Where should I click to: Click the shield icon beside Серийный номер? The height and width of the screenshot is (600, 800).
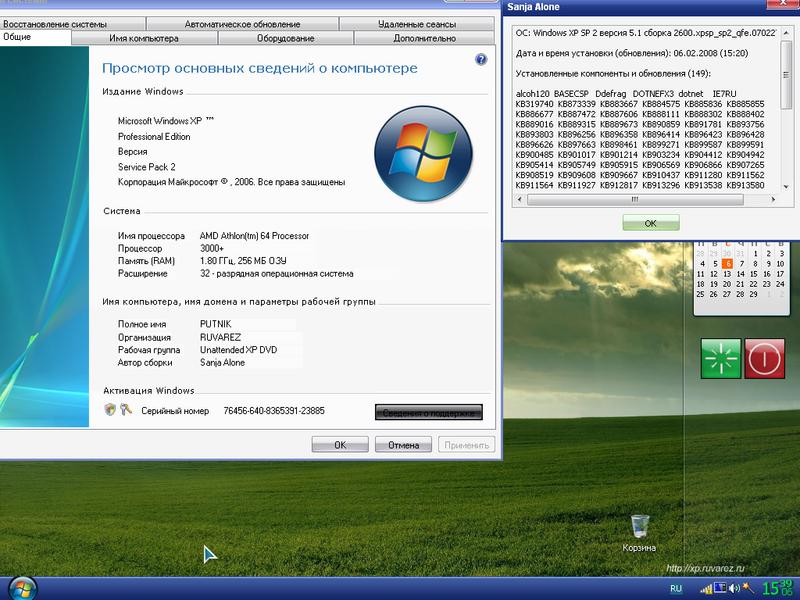pyautogui.click(x=110, y=409)
